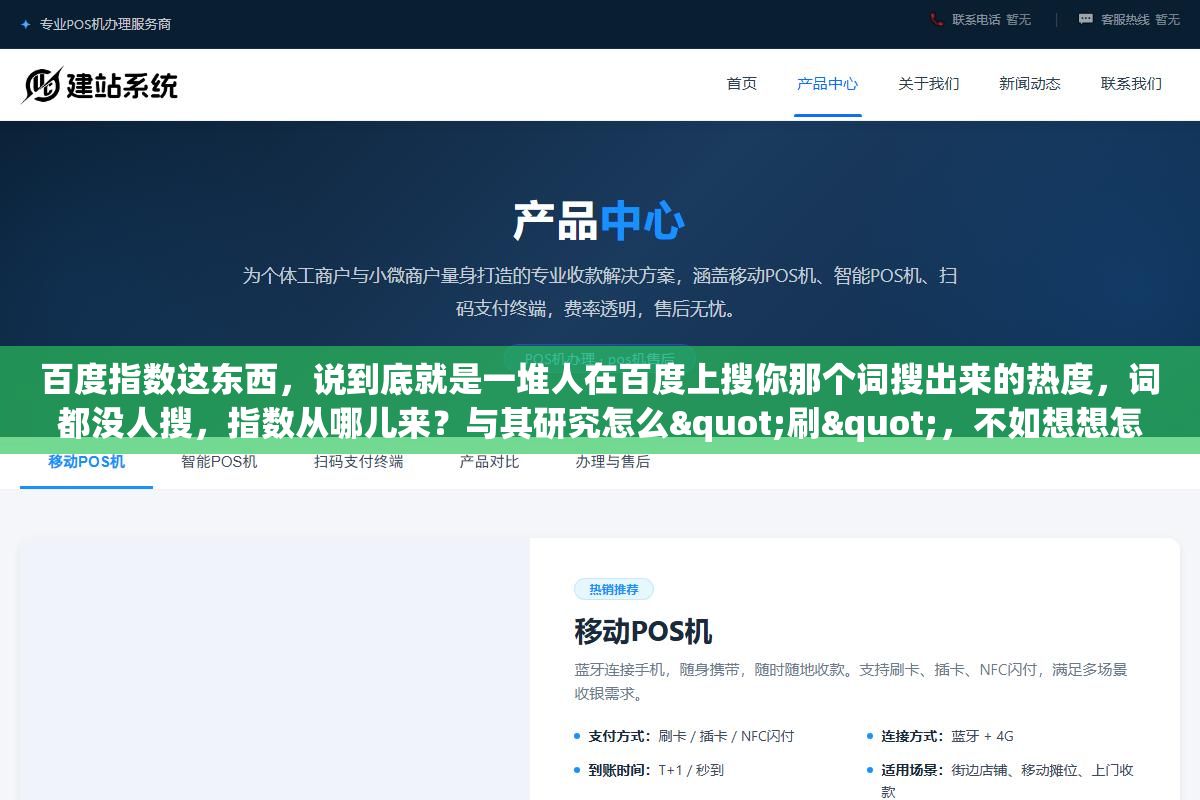This screenshot has width=1200, height=800.
Task: Open 新闻动态 in the navigation
Action: pos(1030,84)
